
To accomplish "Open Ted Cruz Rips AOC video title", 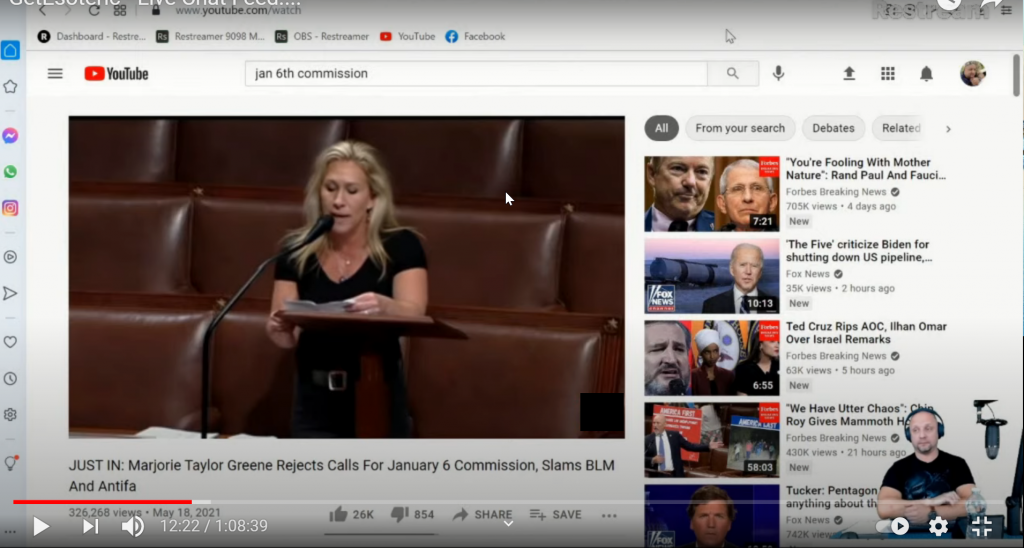I will point(866,332).
